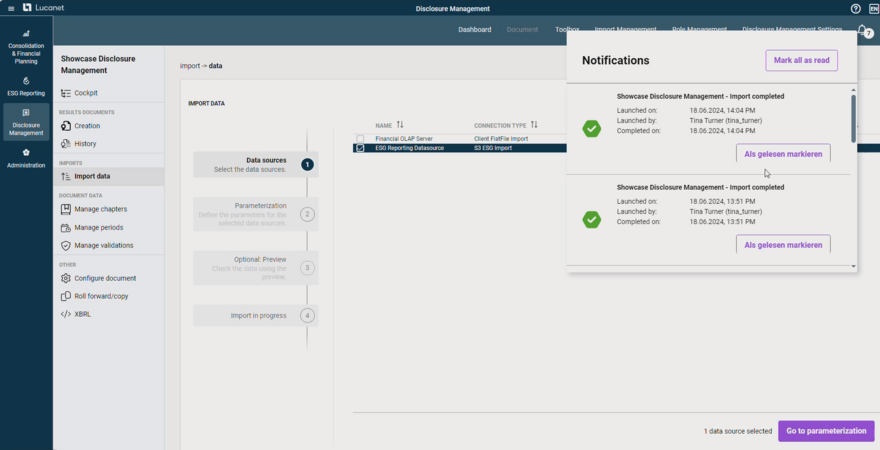Click the Lucanet logo

[43, 8]
